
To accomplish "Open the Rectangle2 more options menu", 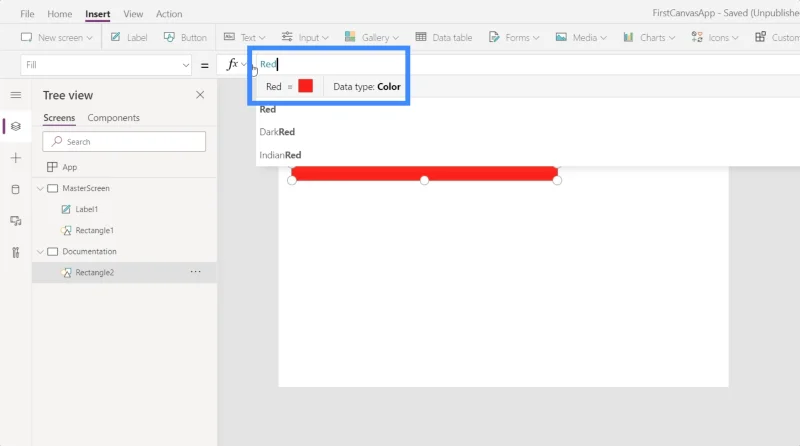I will click(x=195, y=272).
